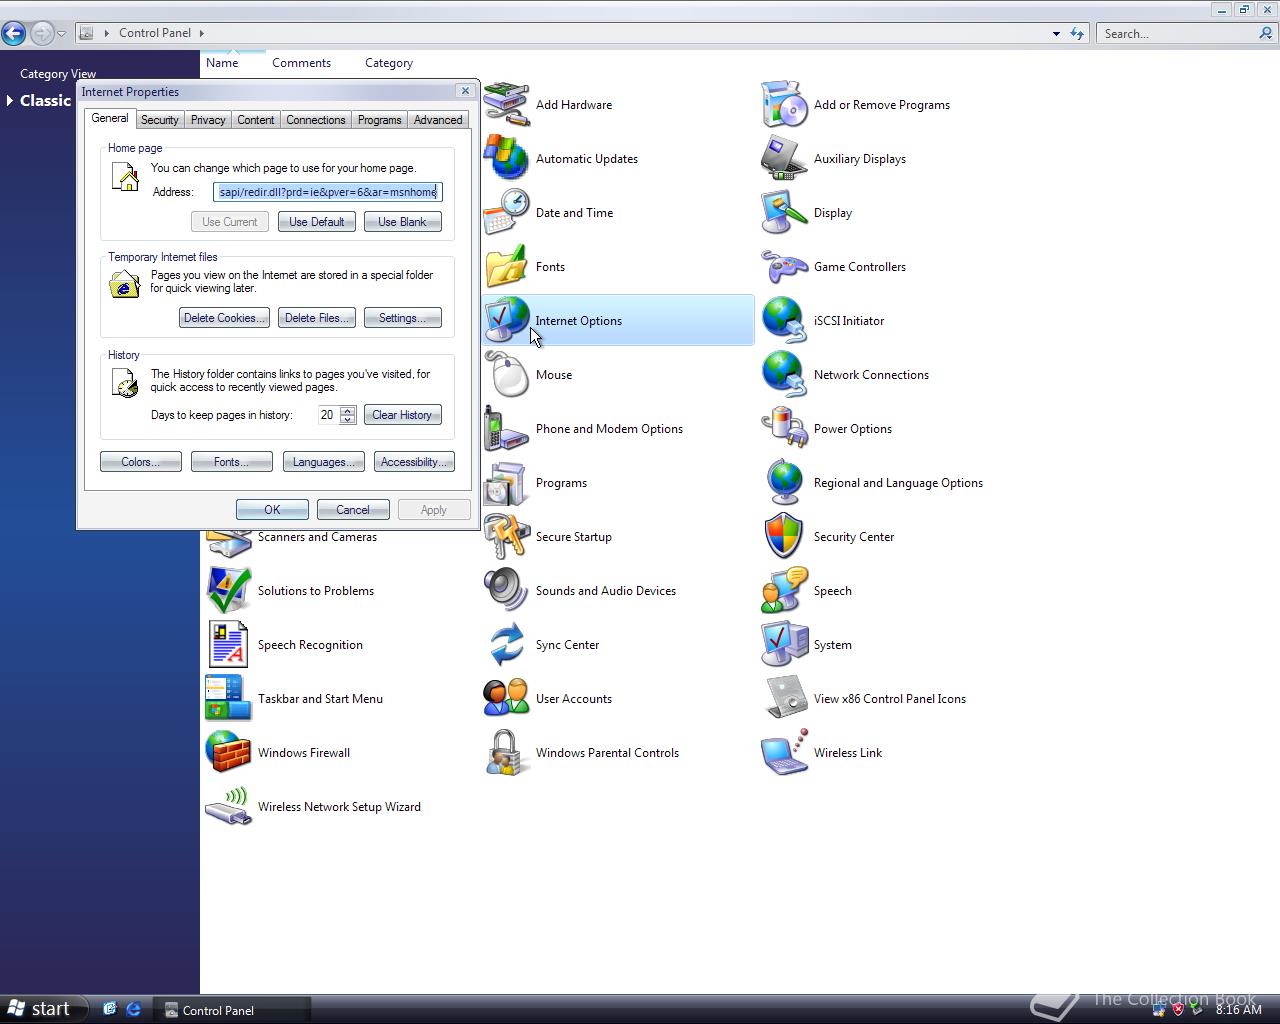Open the Scanners and Cameras item

[x=317, y=537]
